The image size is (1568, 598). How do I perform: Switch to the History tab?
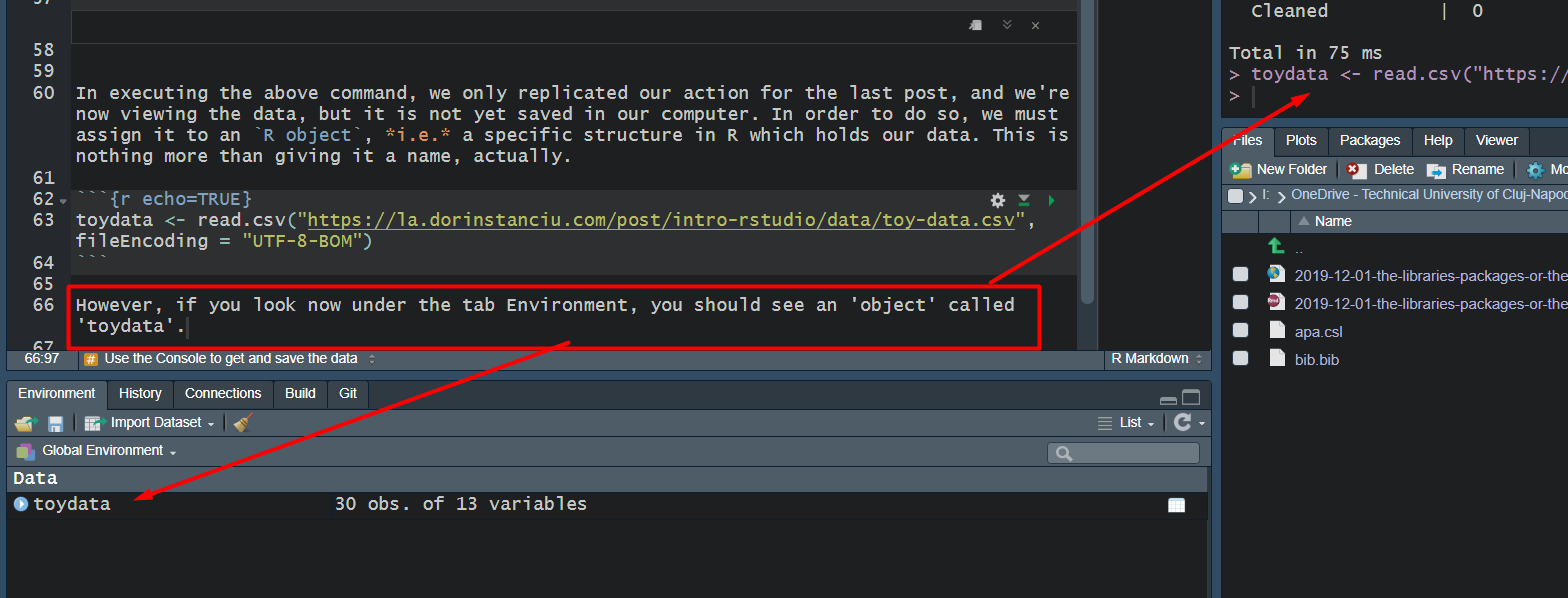tap(140, 394)
